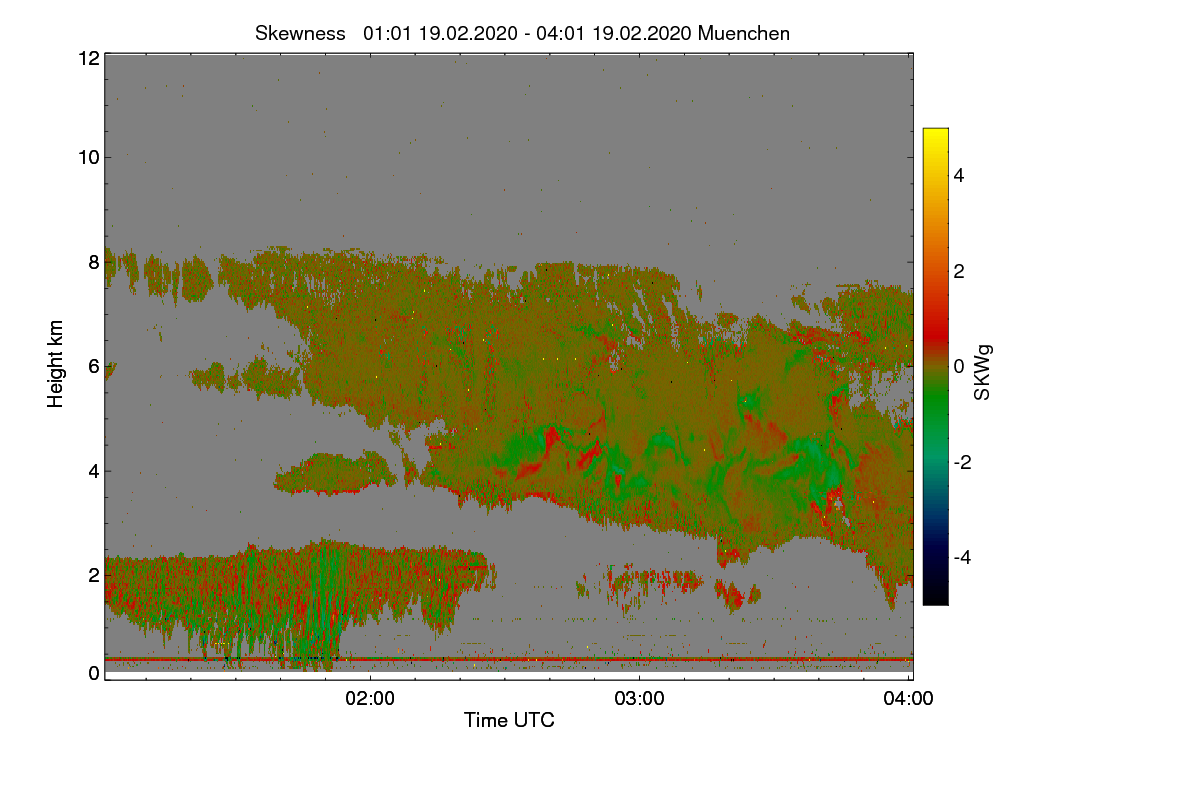Click the 04:00 time tick label

click(909, 698)
